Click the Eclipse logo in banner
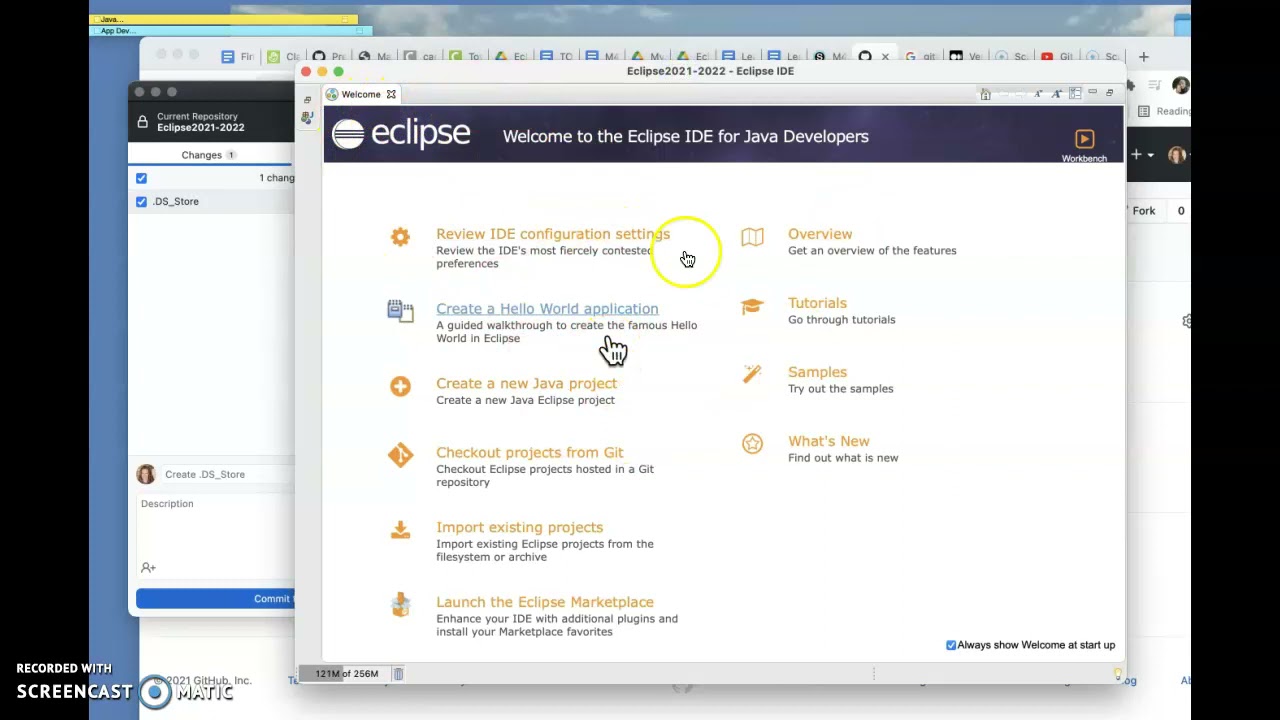The width and height of the screenshot is (1280, 720). click(x=401, y=134)
